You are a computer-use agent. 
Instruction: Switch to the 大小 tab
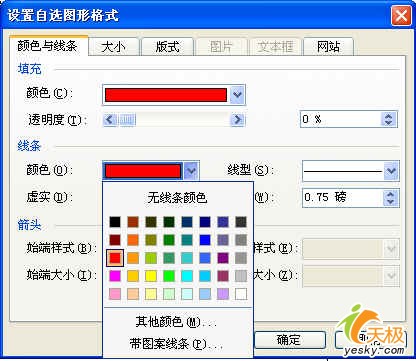(x=113, y=47)
